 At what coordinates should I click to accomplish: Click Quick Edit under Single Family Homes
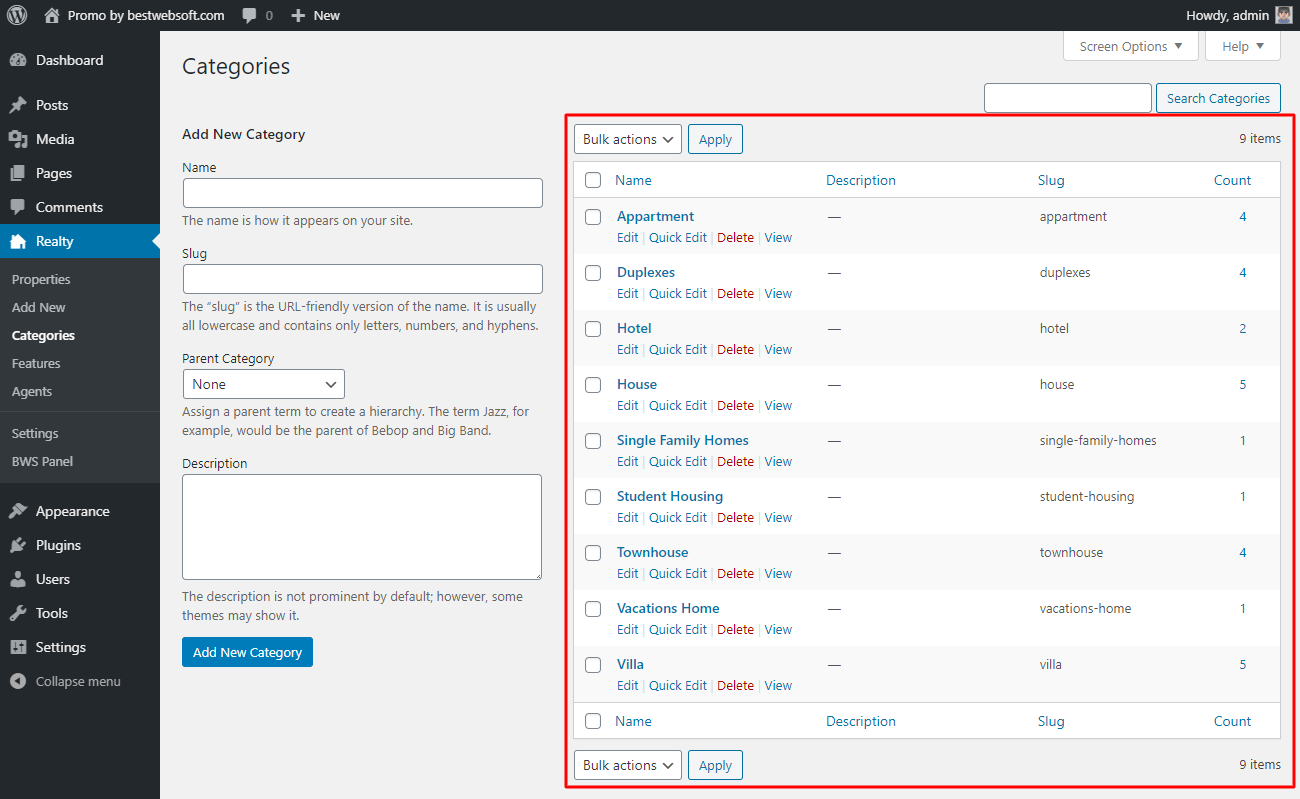(x=678, y=461)
